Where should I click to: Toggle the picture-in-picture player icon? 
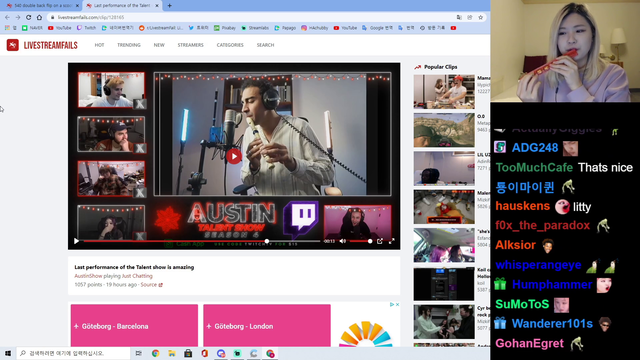pyautogui.click(x=380, y=241)
